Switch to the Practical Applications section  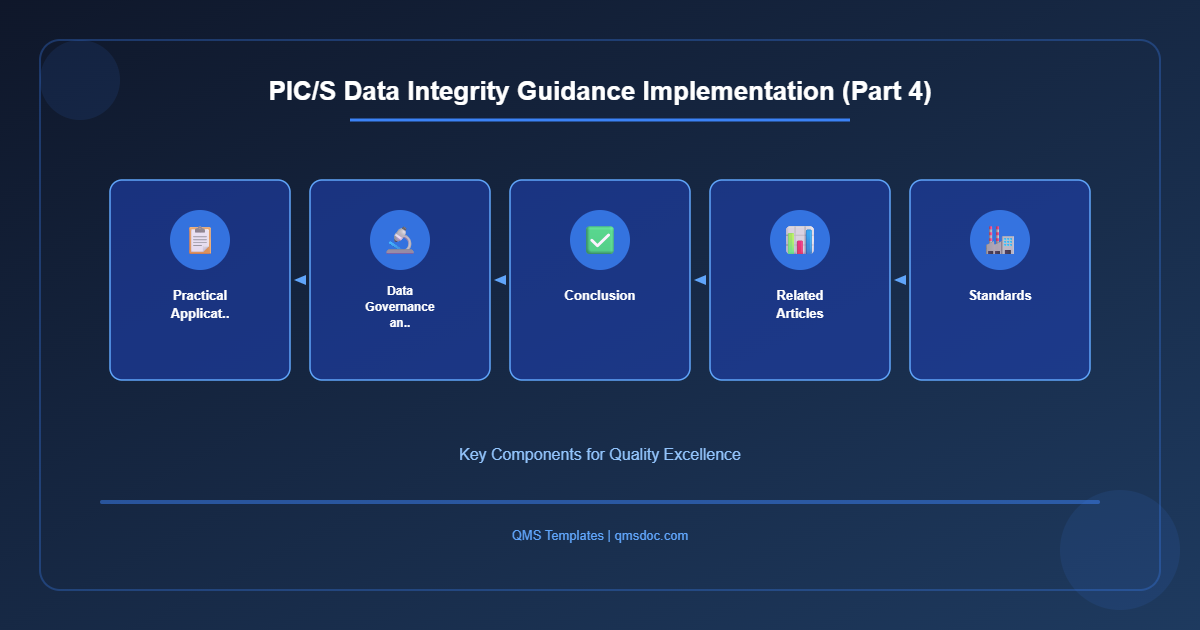coord(200,350)
